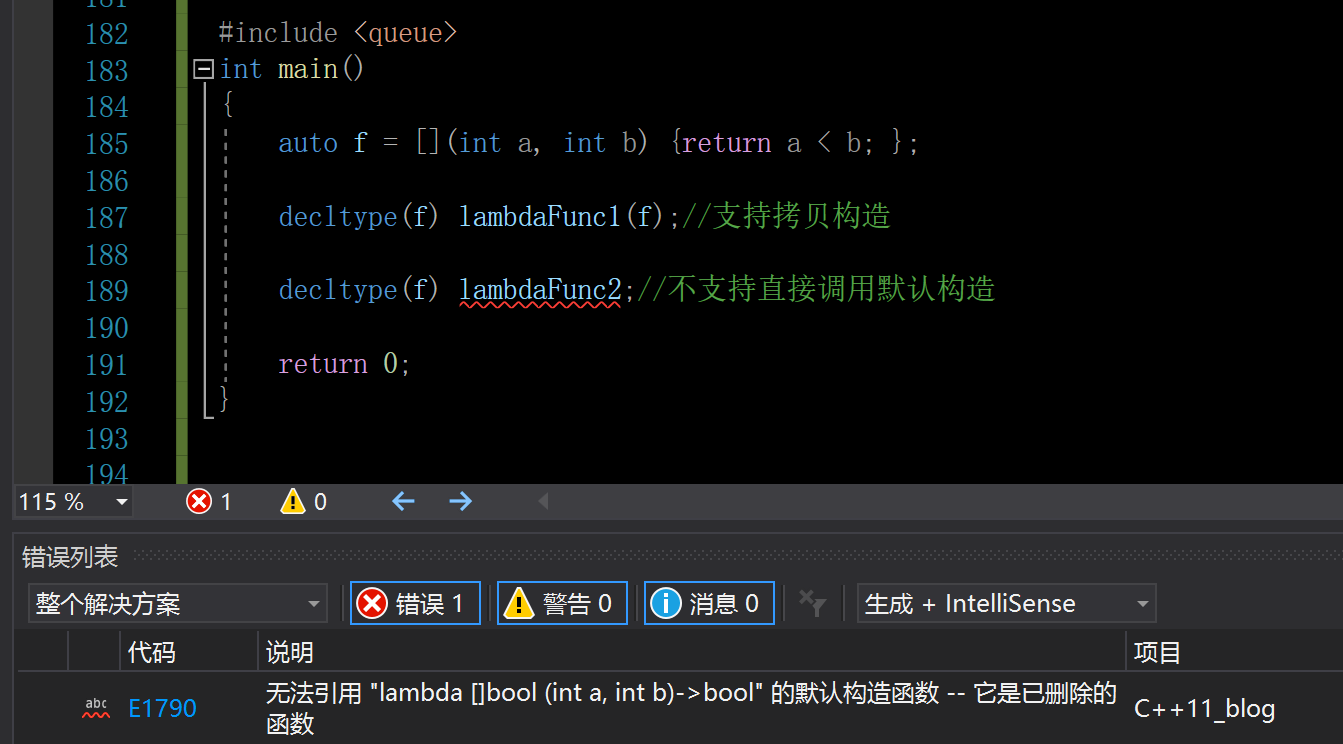Collapse the main function code block
Image resolution: width=1343 pixels, height=744 pixels.
click(x=203, y=70)
